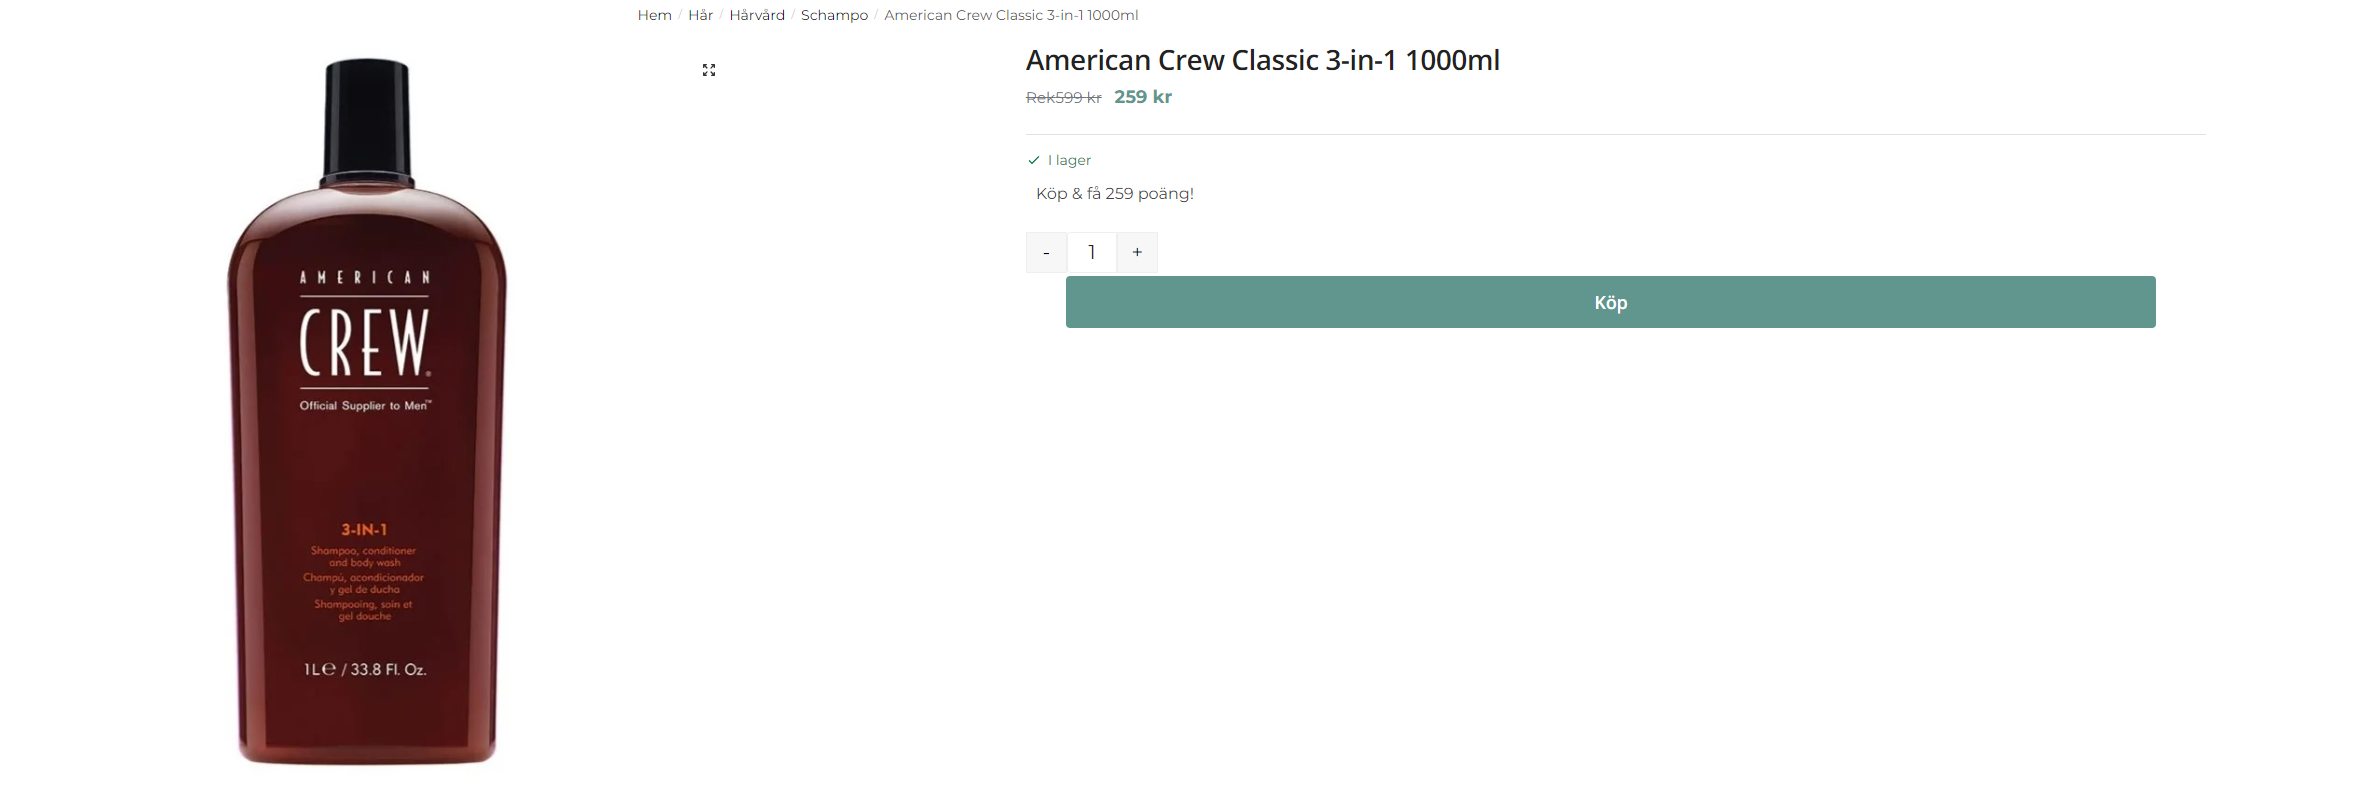Navigate to the Hårvård breadcrumb
This screenshot has height=786, width=2364.
coord(757,15)
